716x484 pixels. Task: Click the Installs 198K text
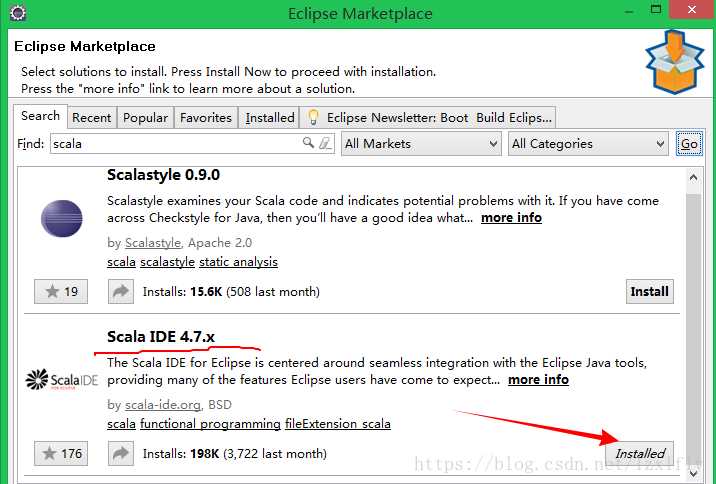235,454
